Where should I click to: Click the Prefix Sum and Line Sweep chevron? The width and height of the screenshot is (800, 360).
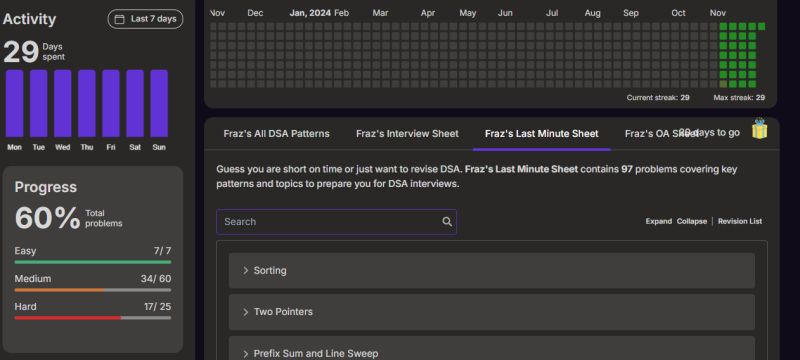[x=245, y=354]
